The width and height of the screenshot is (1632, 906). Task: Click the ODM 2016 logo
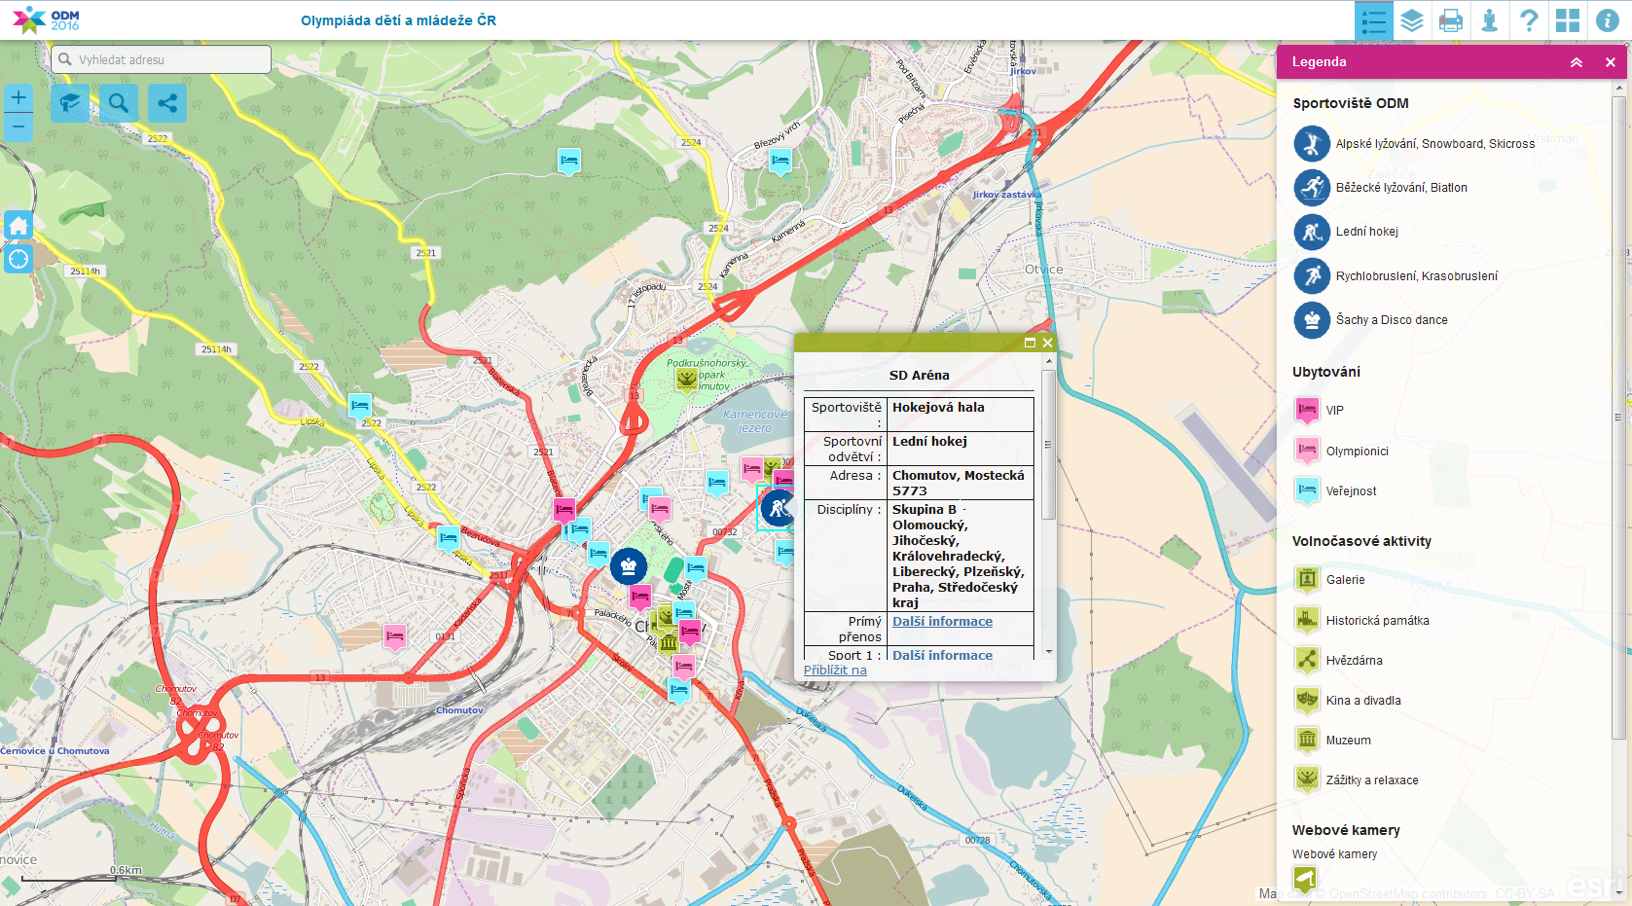[46, 20]
